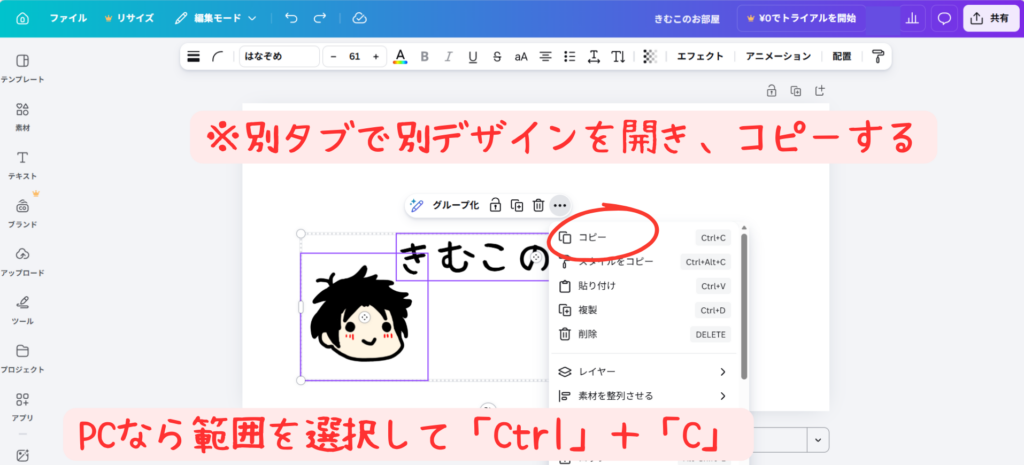1024x465 pixels.
Task: Open the ブランド sidebar panel
Action: 22,214
